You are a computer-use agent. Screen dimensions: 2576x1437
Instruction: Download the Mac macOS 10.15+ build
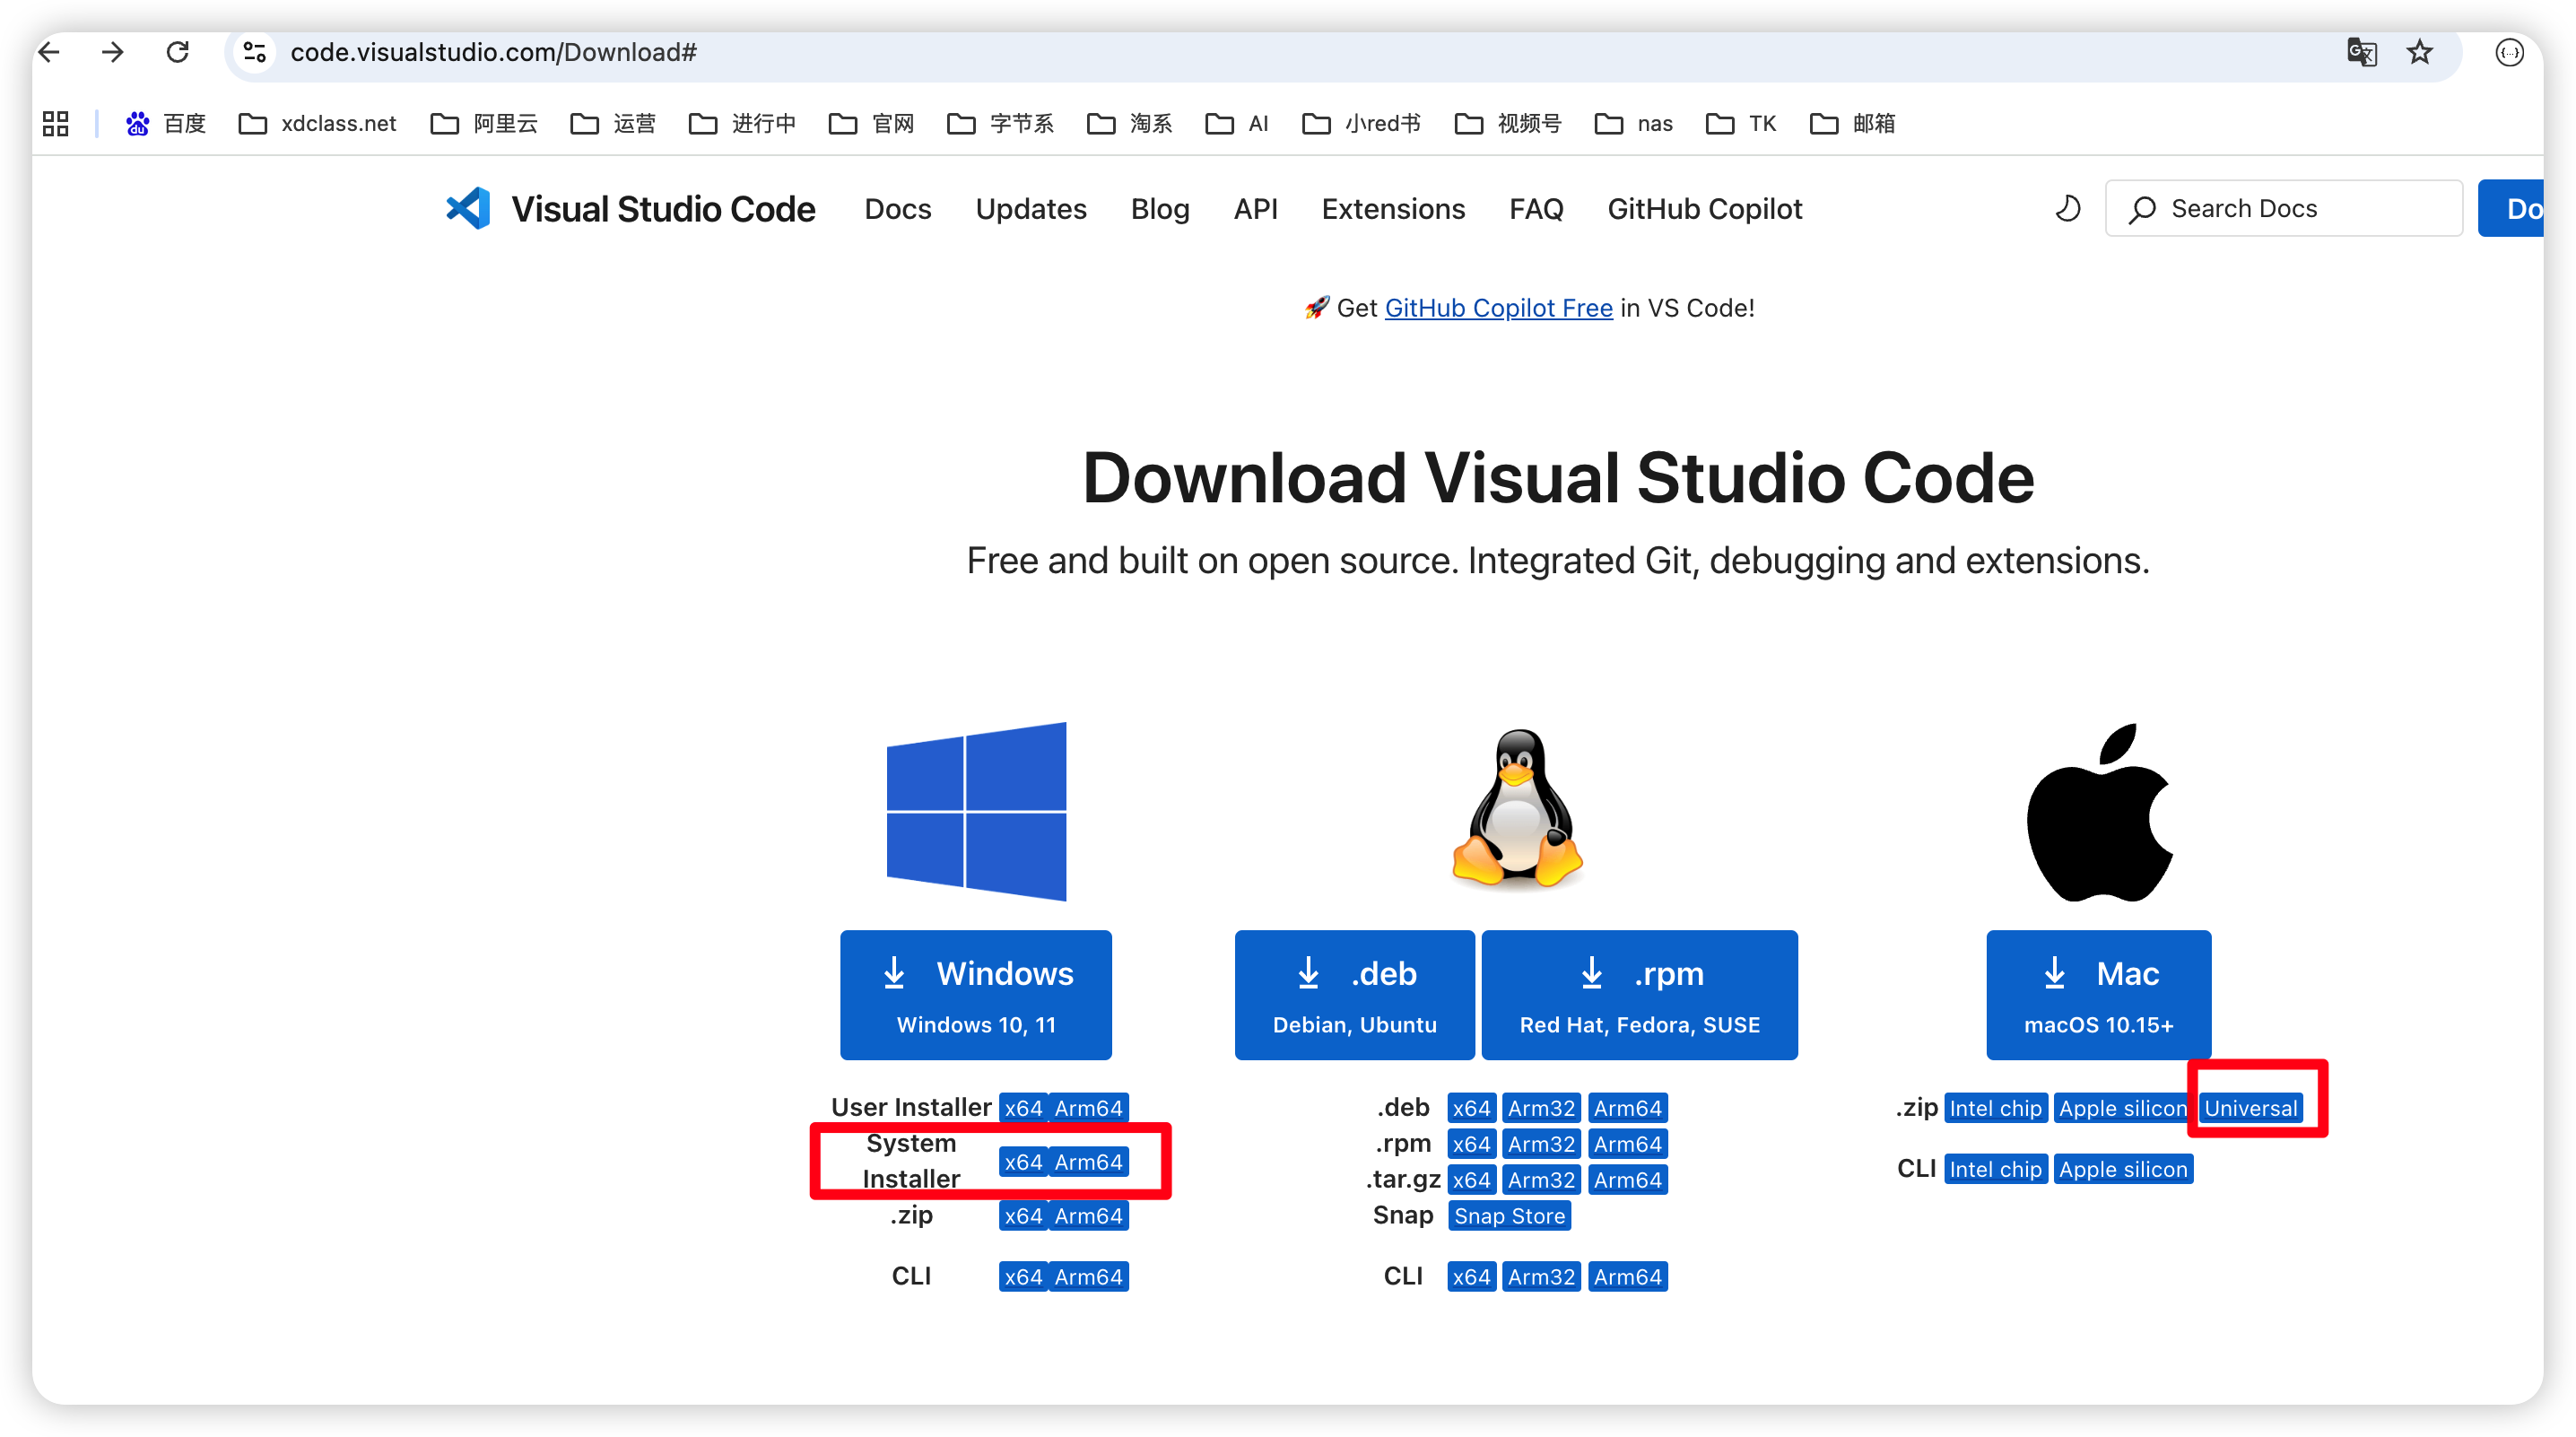(x=2098, y=994)
